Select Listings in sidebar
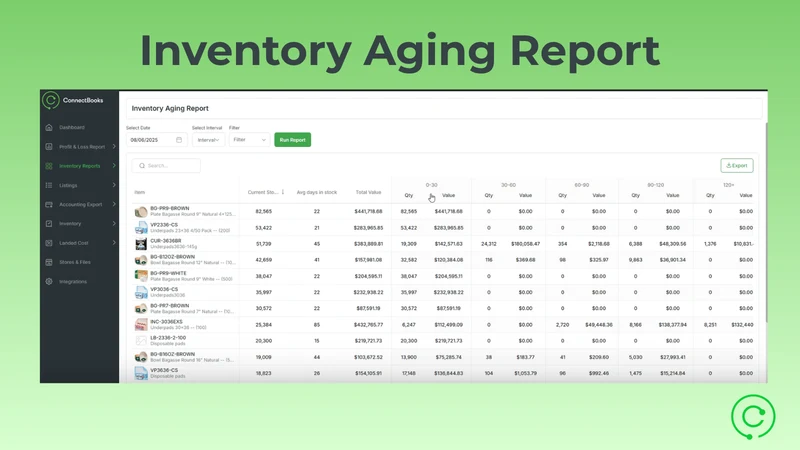Viewport: 800px width, 450px height. [x=68, y=185]
